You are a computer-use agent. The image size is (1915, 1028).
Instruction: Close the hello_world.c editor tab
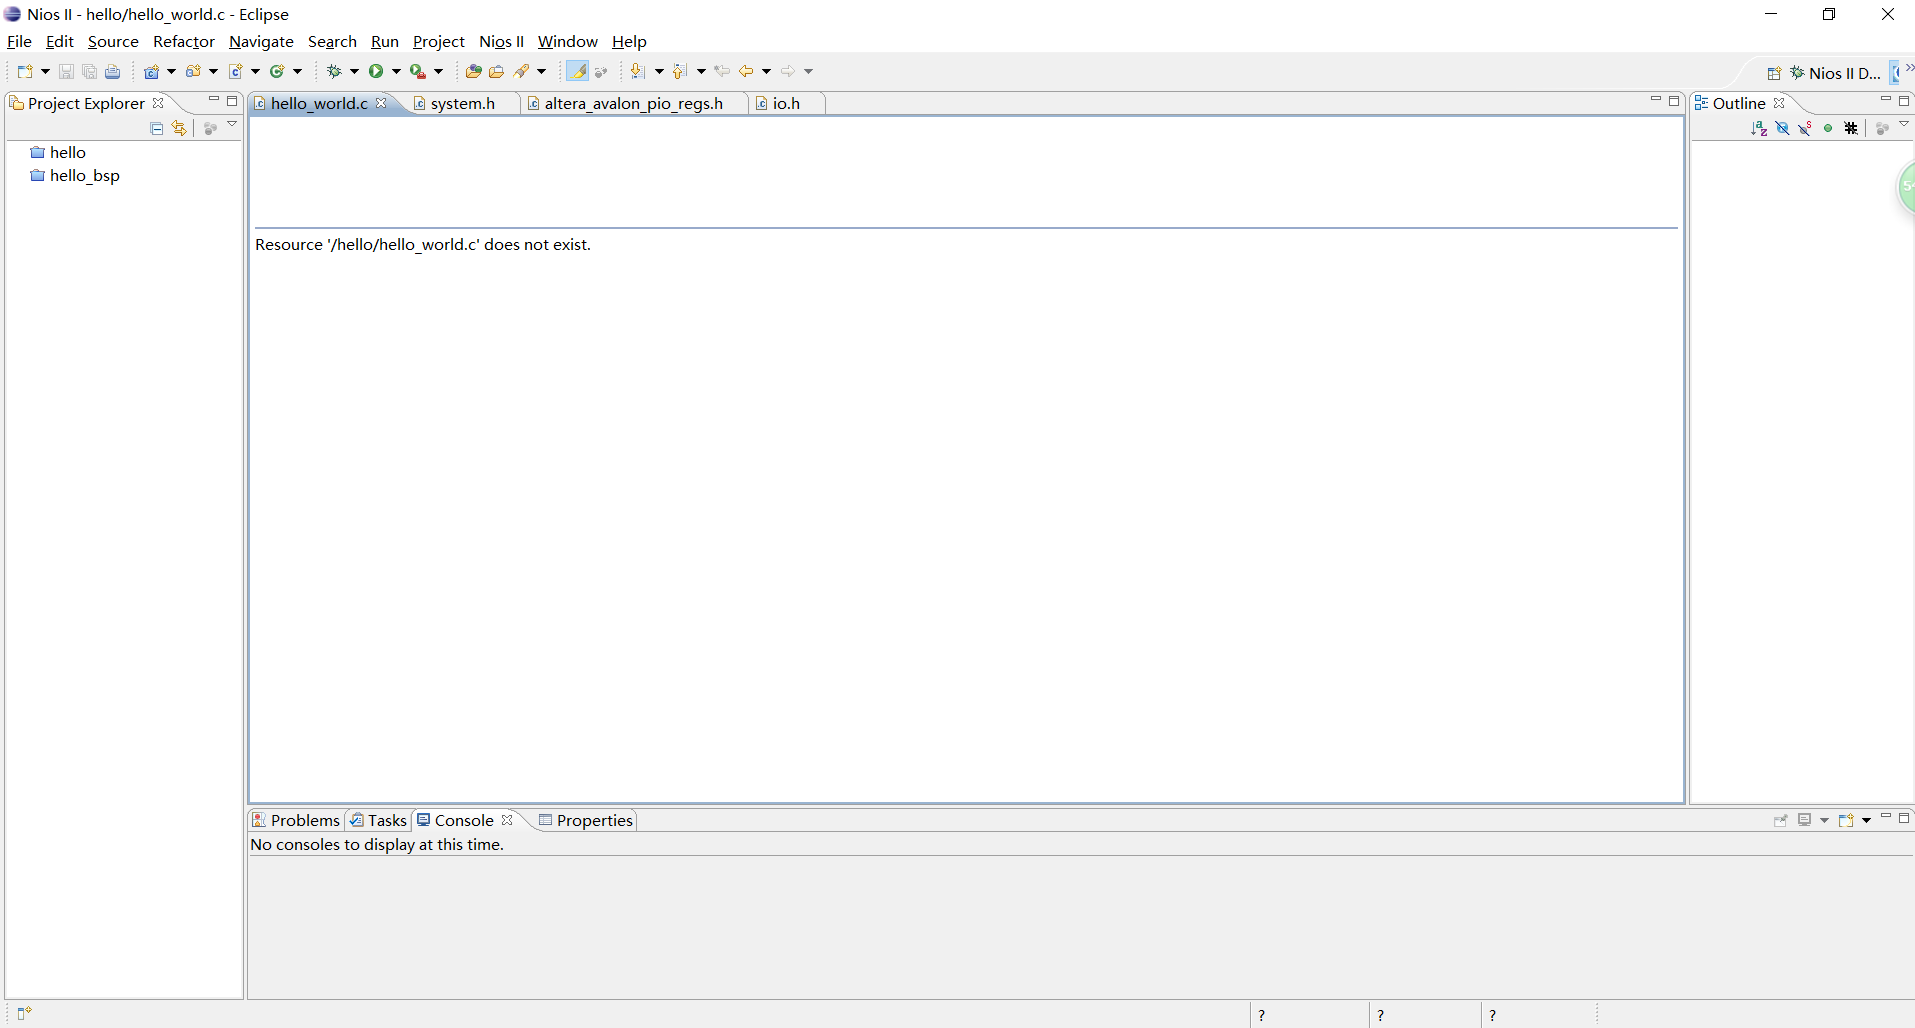[381, 103]
